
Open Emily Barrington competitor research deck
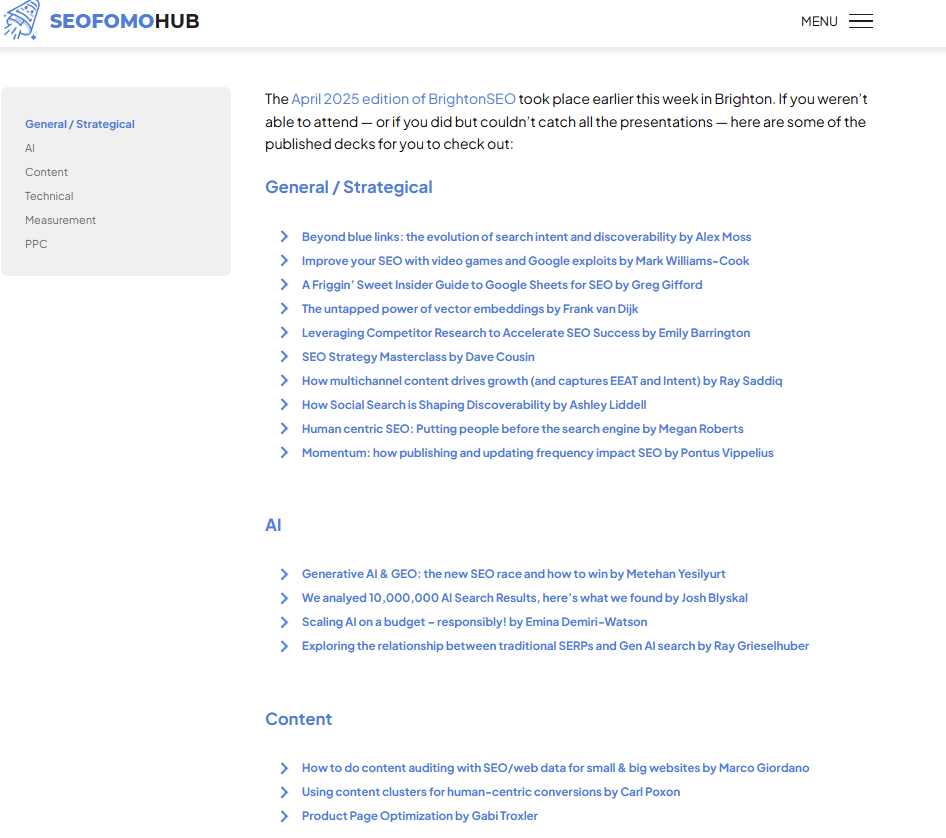pos(525,333)
